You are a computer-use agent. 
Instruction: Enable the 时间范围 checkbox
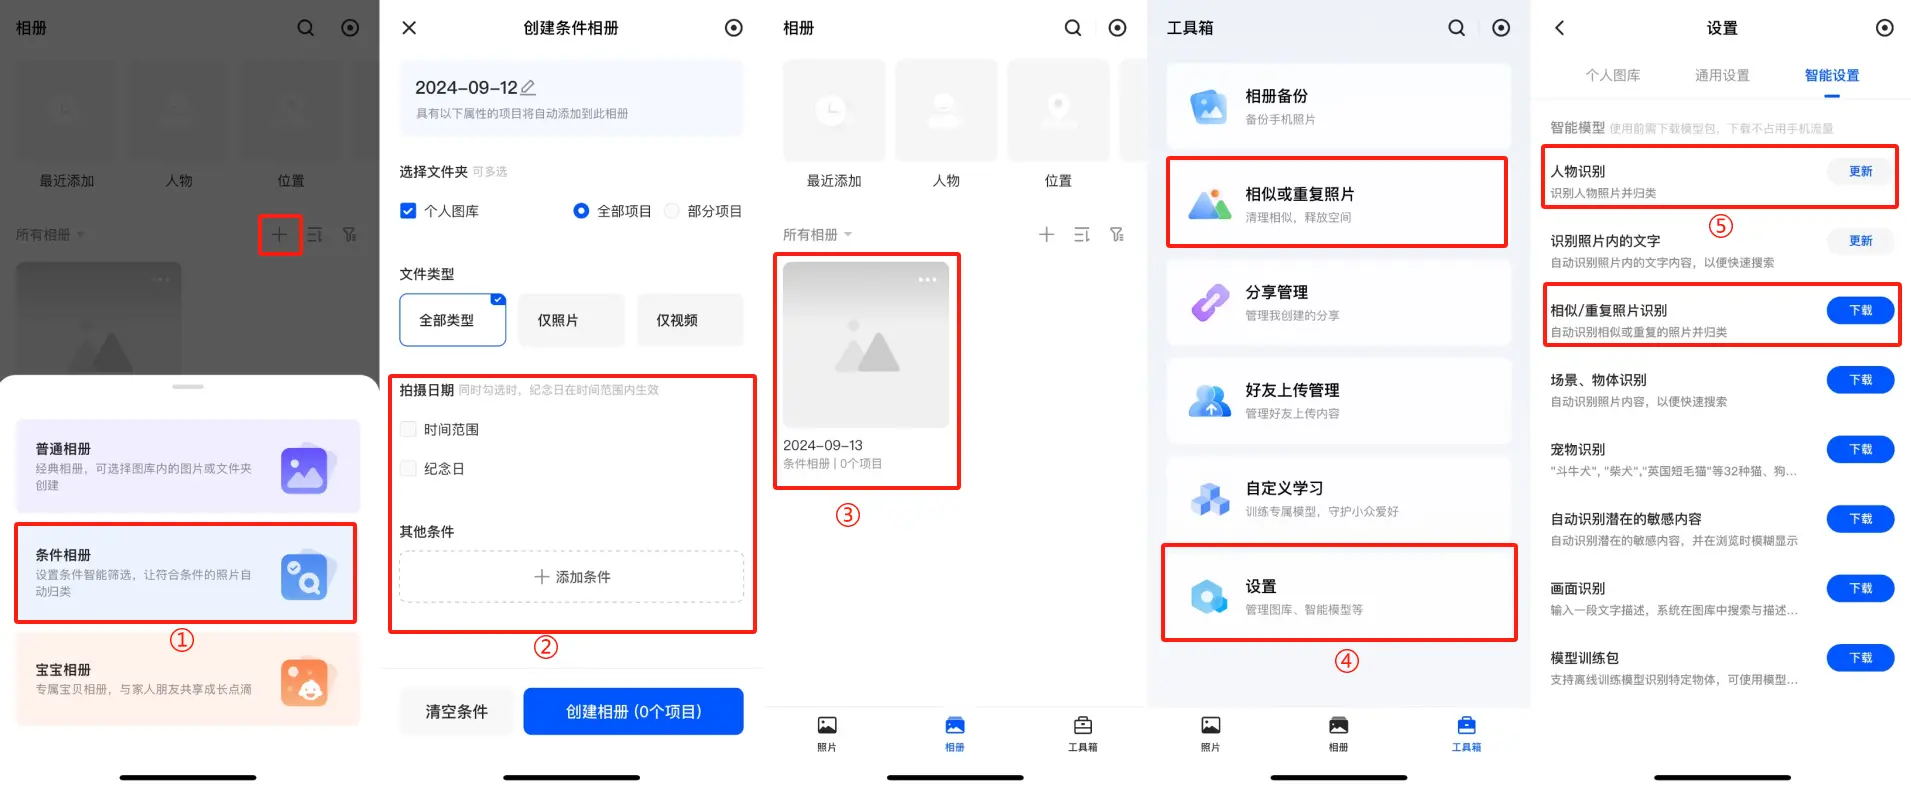click(408, 430)
